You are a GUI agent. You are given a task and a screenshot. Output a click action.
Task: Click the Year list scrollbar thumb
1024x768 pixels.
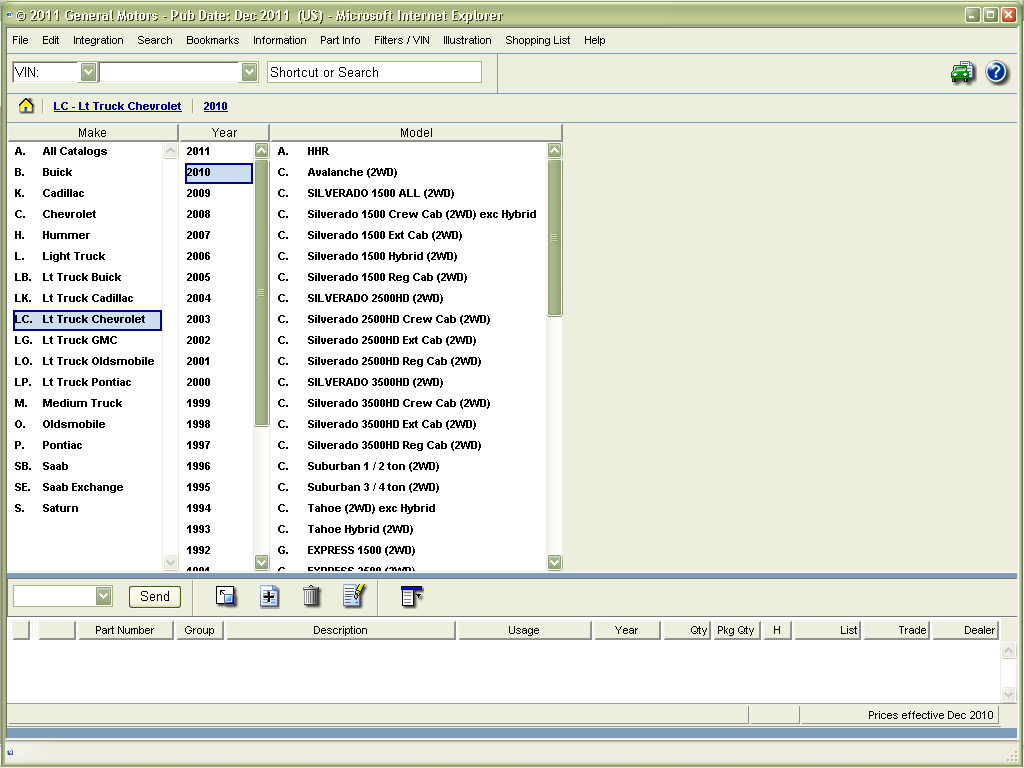point(261,293)
